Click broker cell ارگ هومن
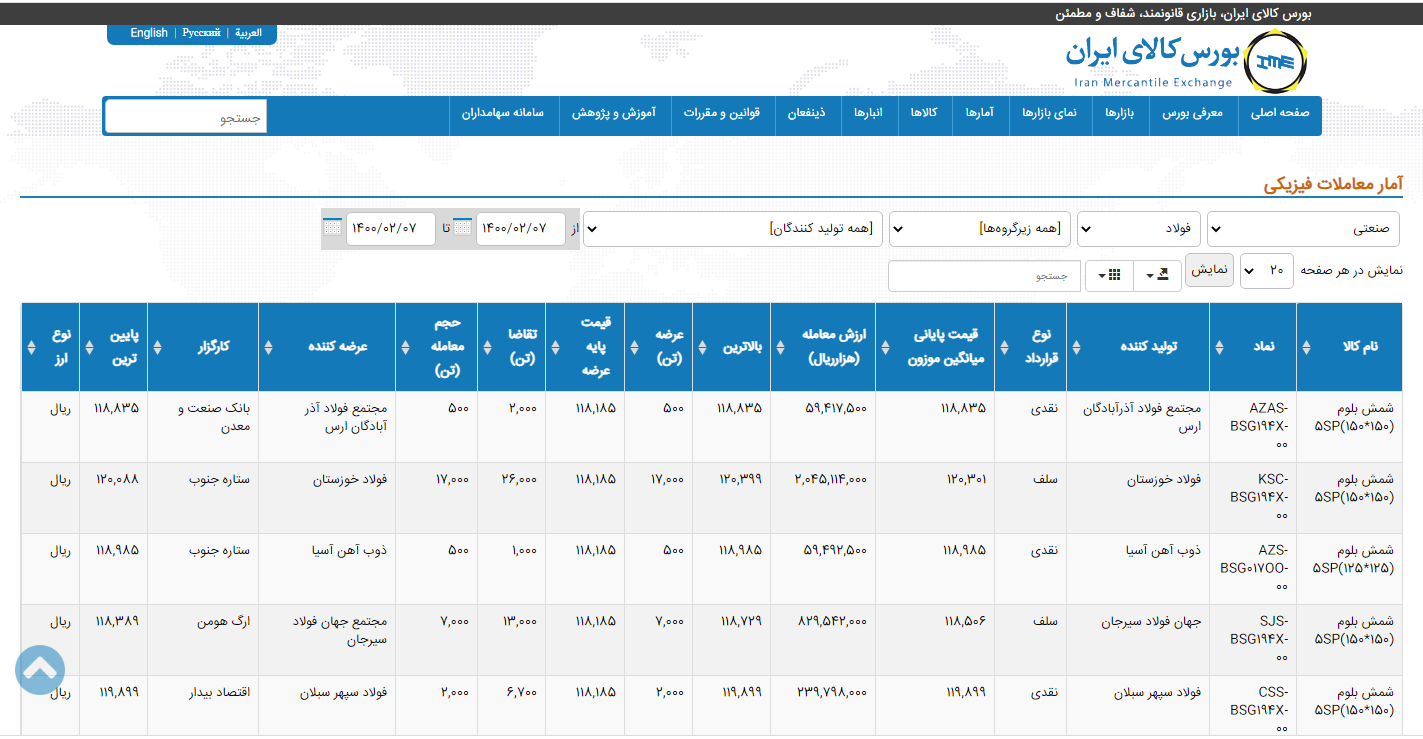Viewport: 1423px width, 739px height. (203, 640)
